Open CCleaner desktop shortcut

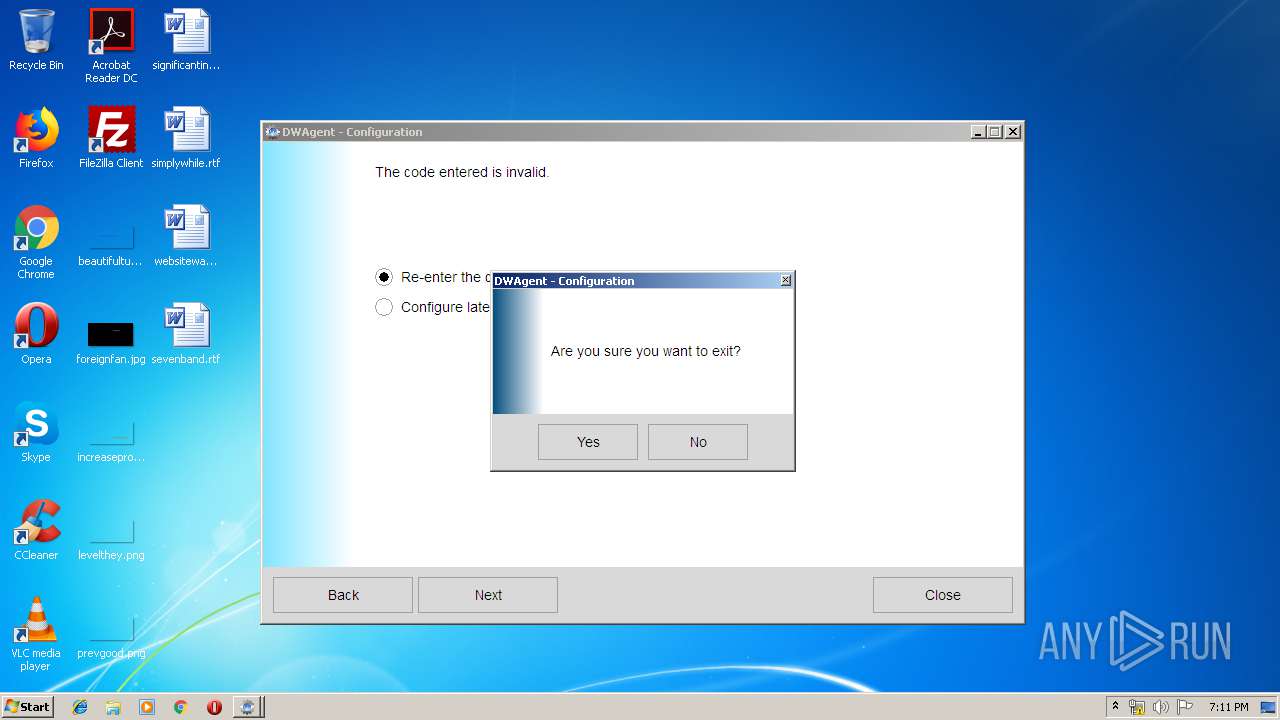pos(36,530)
